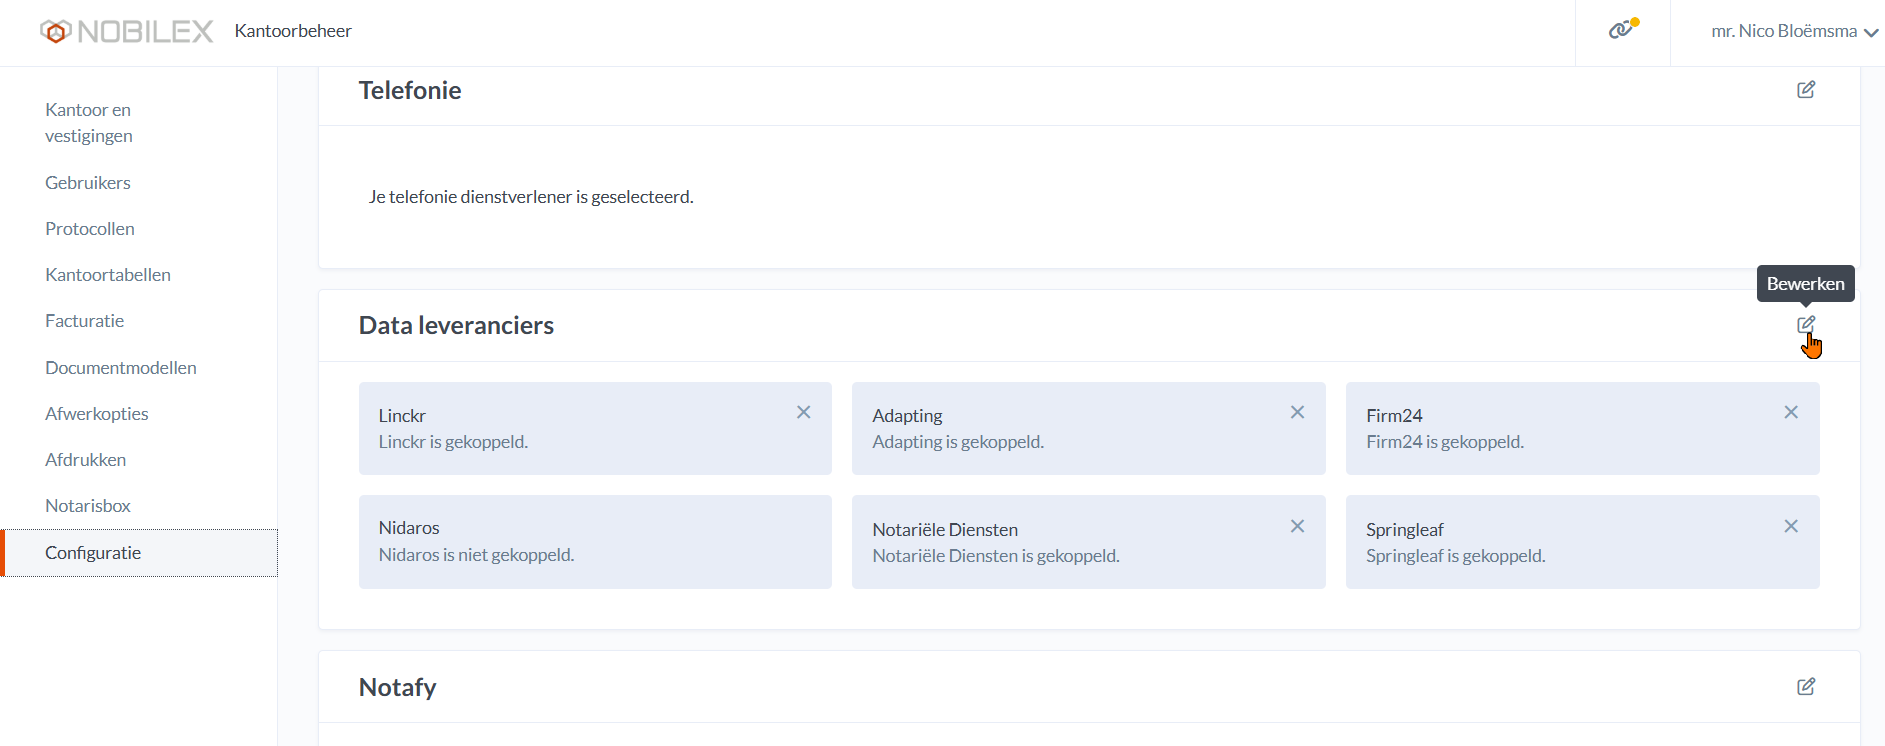Click the Data leveranciers edit pencil
Screen dimensions: 1885x746
click(1806, 325)
